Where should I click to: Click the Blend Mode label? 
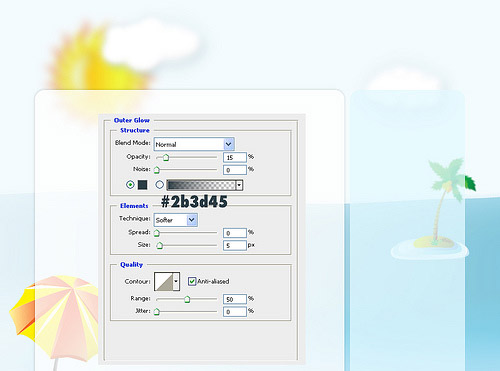133,143
